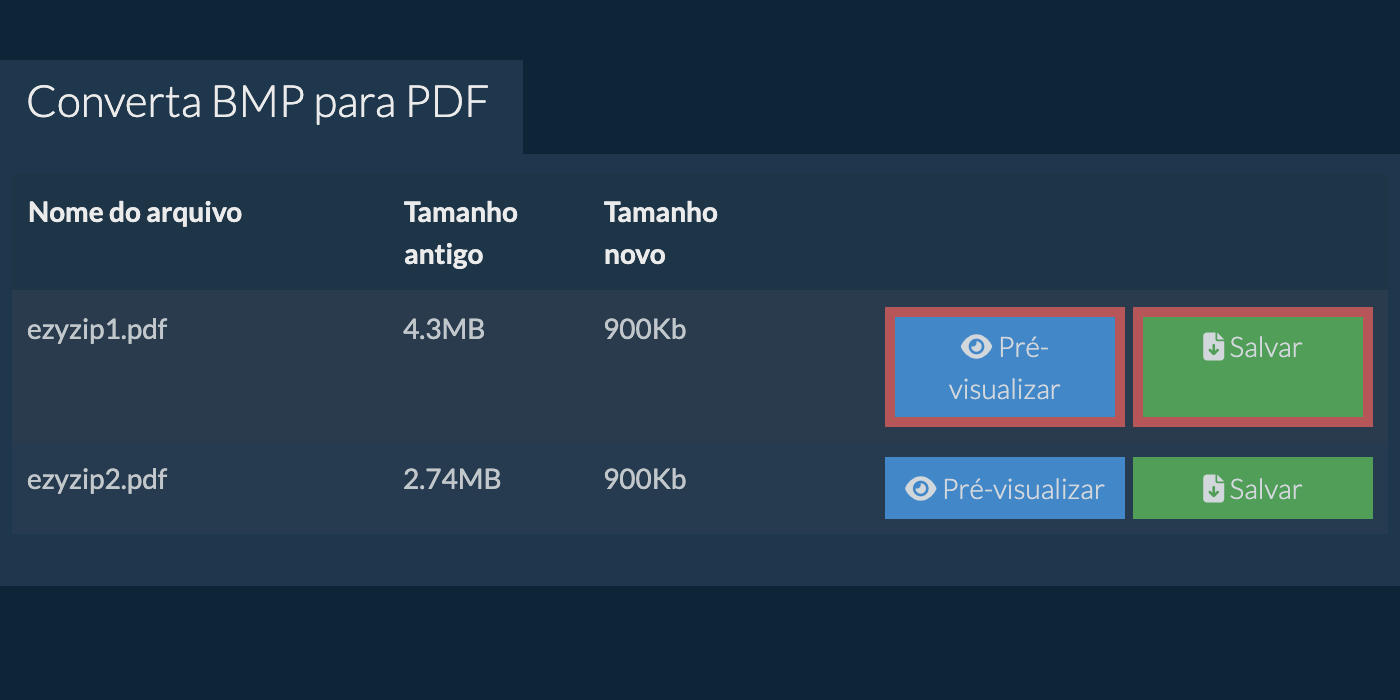This screenshot has height=700, width=1400.
Task: Save ezyzip1.pdf using its Salvar button
Action: 1252,367
